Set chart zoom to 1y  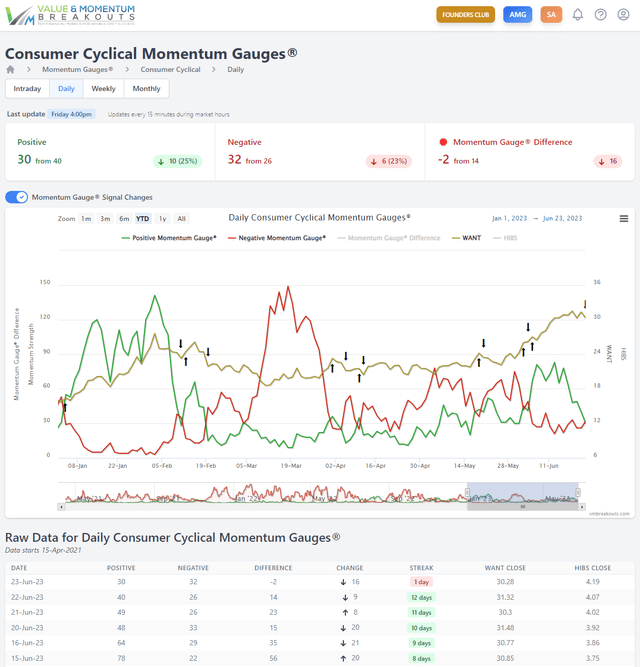point(162,219)
